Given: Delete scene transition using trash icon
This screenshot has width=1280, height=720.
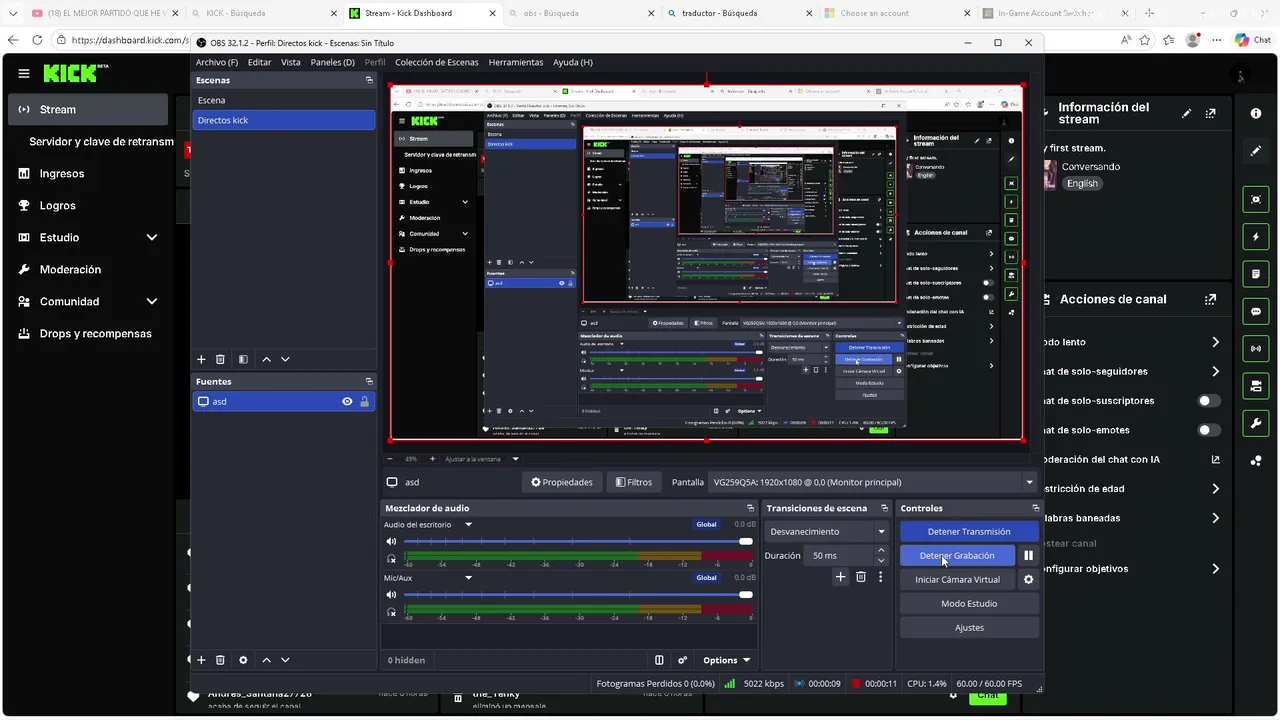Looking at the screenshot, I should pos(861,577).
